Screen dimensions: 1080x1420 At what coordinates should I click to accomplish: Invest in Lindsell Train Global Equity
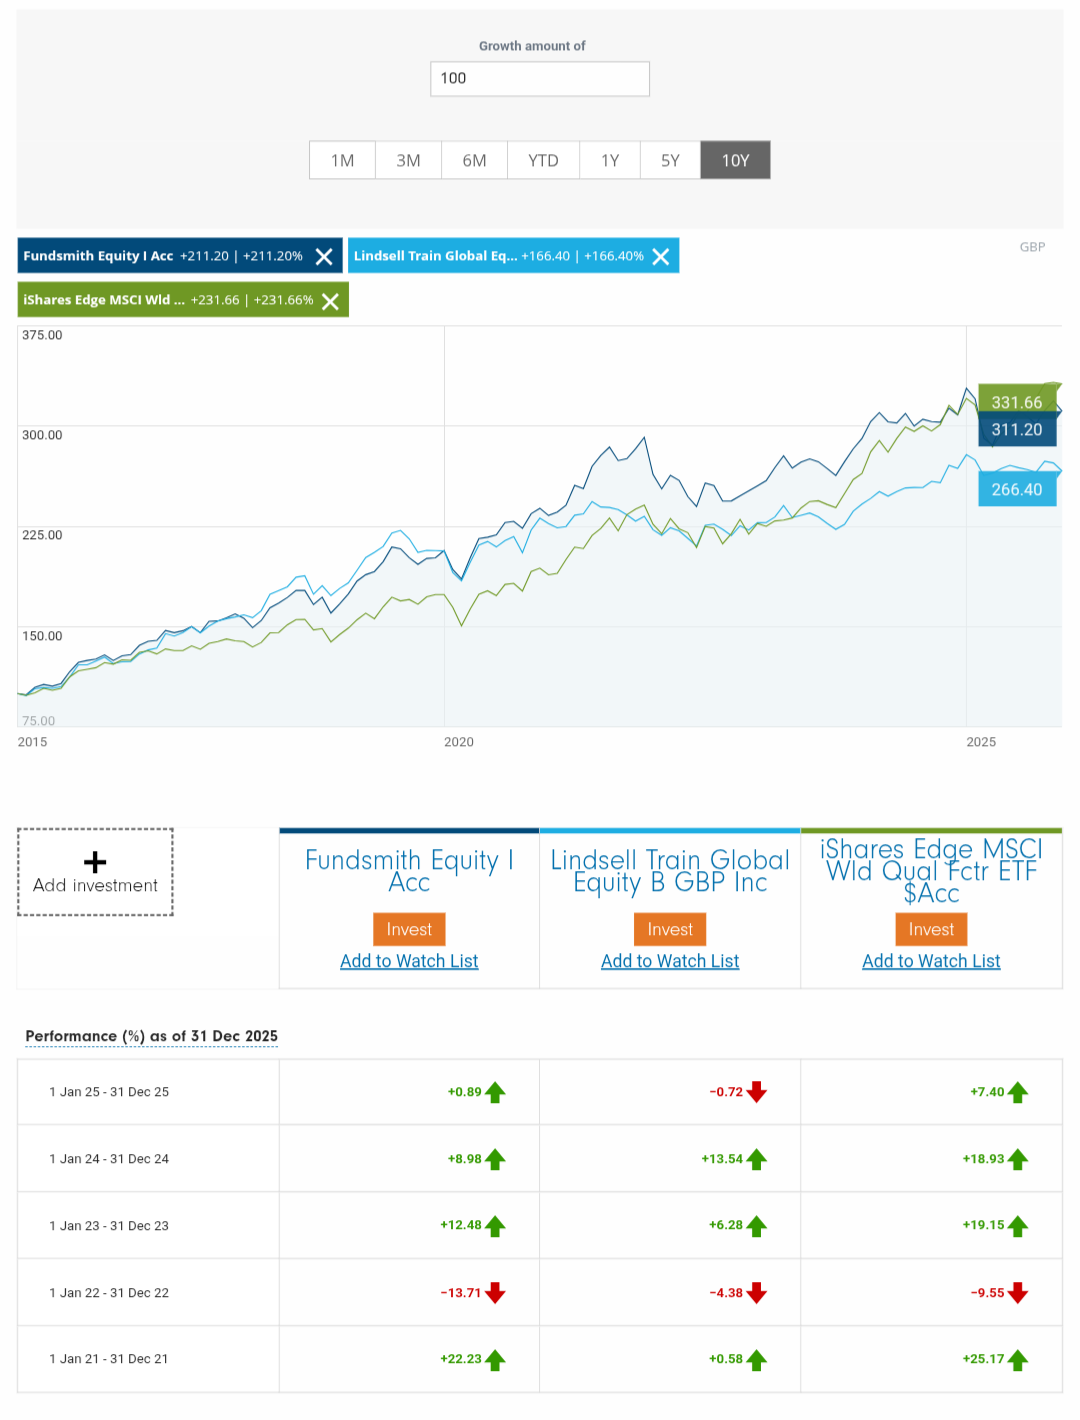[670, 929]
